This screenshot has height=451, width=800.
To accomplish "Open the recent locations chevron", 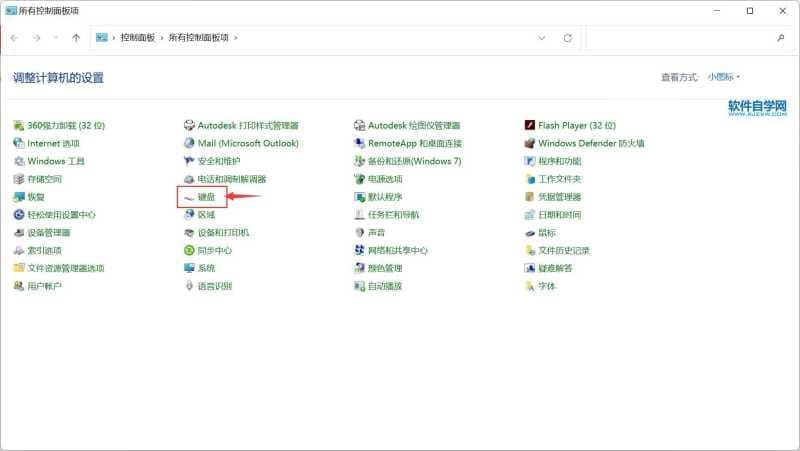I will [x=56, y=38].
